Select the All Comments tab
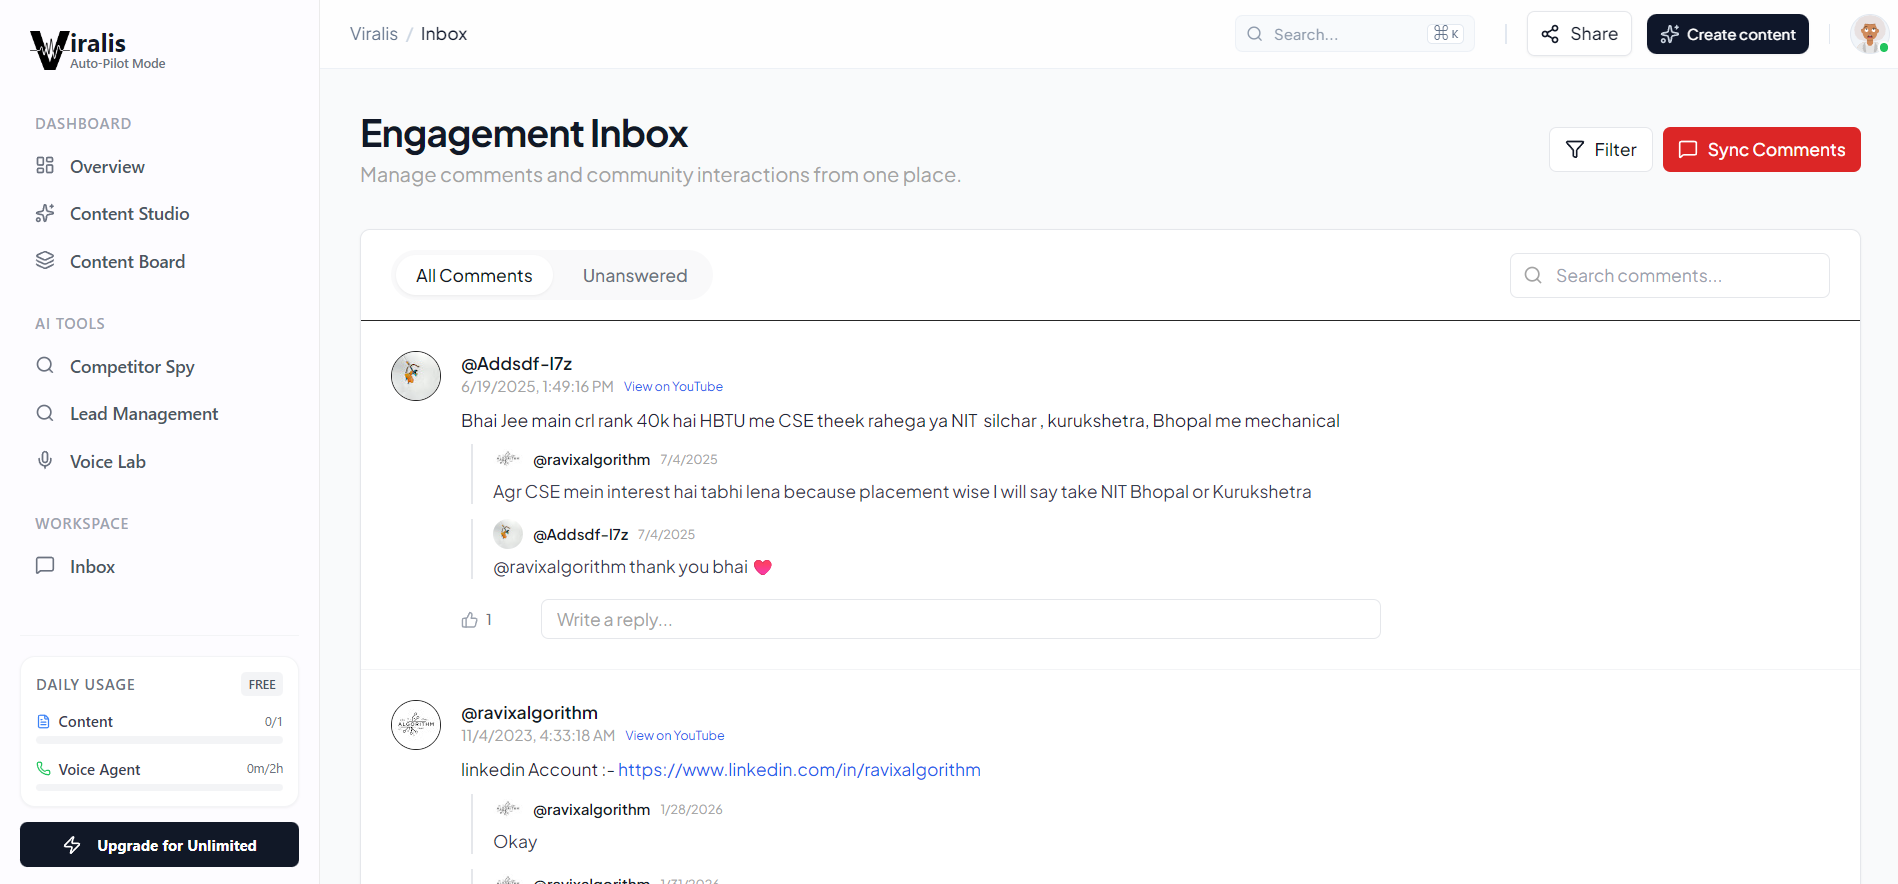The width and height of the screenshot is (1898, 884). pyautogui.click(x=474, y=275)
